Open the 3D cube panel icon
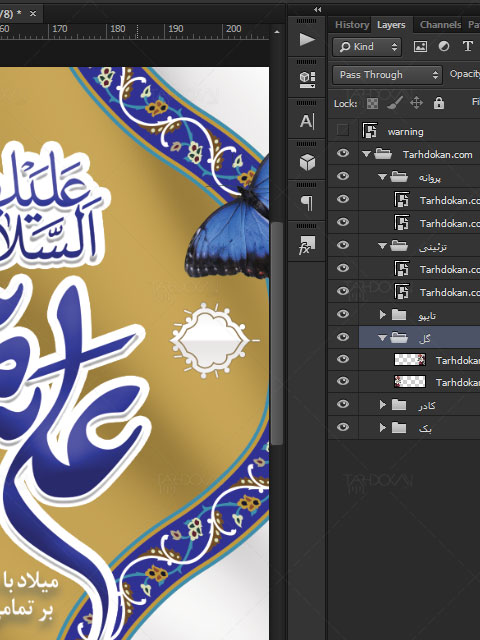480x640 pixels. tap(307, 162)
